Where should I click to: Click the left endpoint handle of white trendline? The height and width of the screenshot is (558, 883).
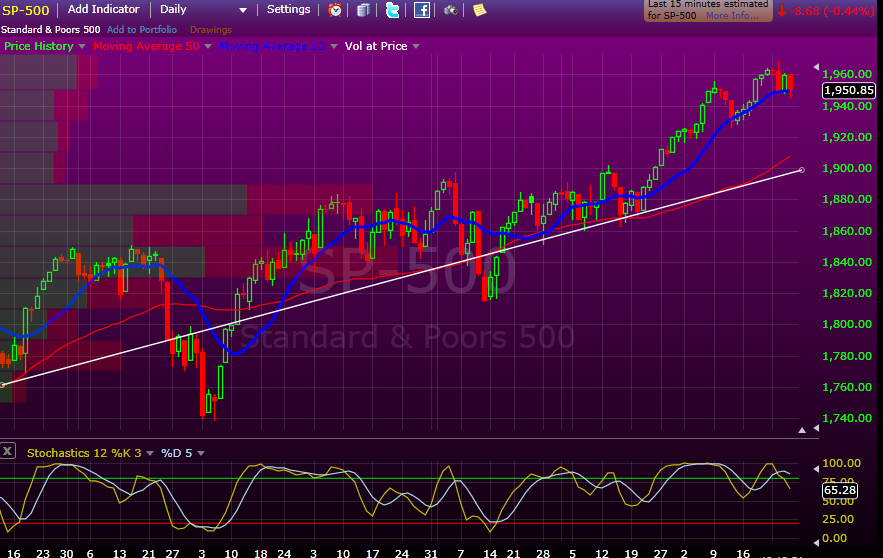point(2,385)
